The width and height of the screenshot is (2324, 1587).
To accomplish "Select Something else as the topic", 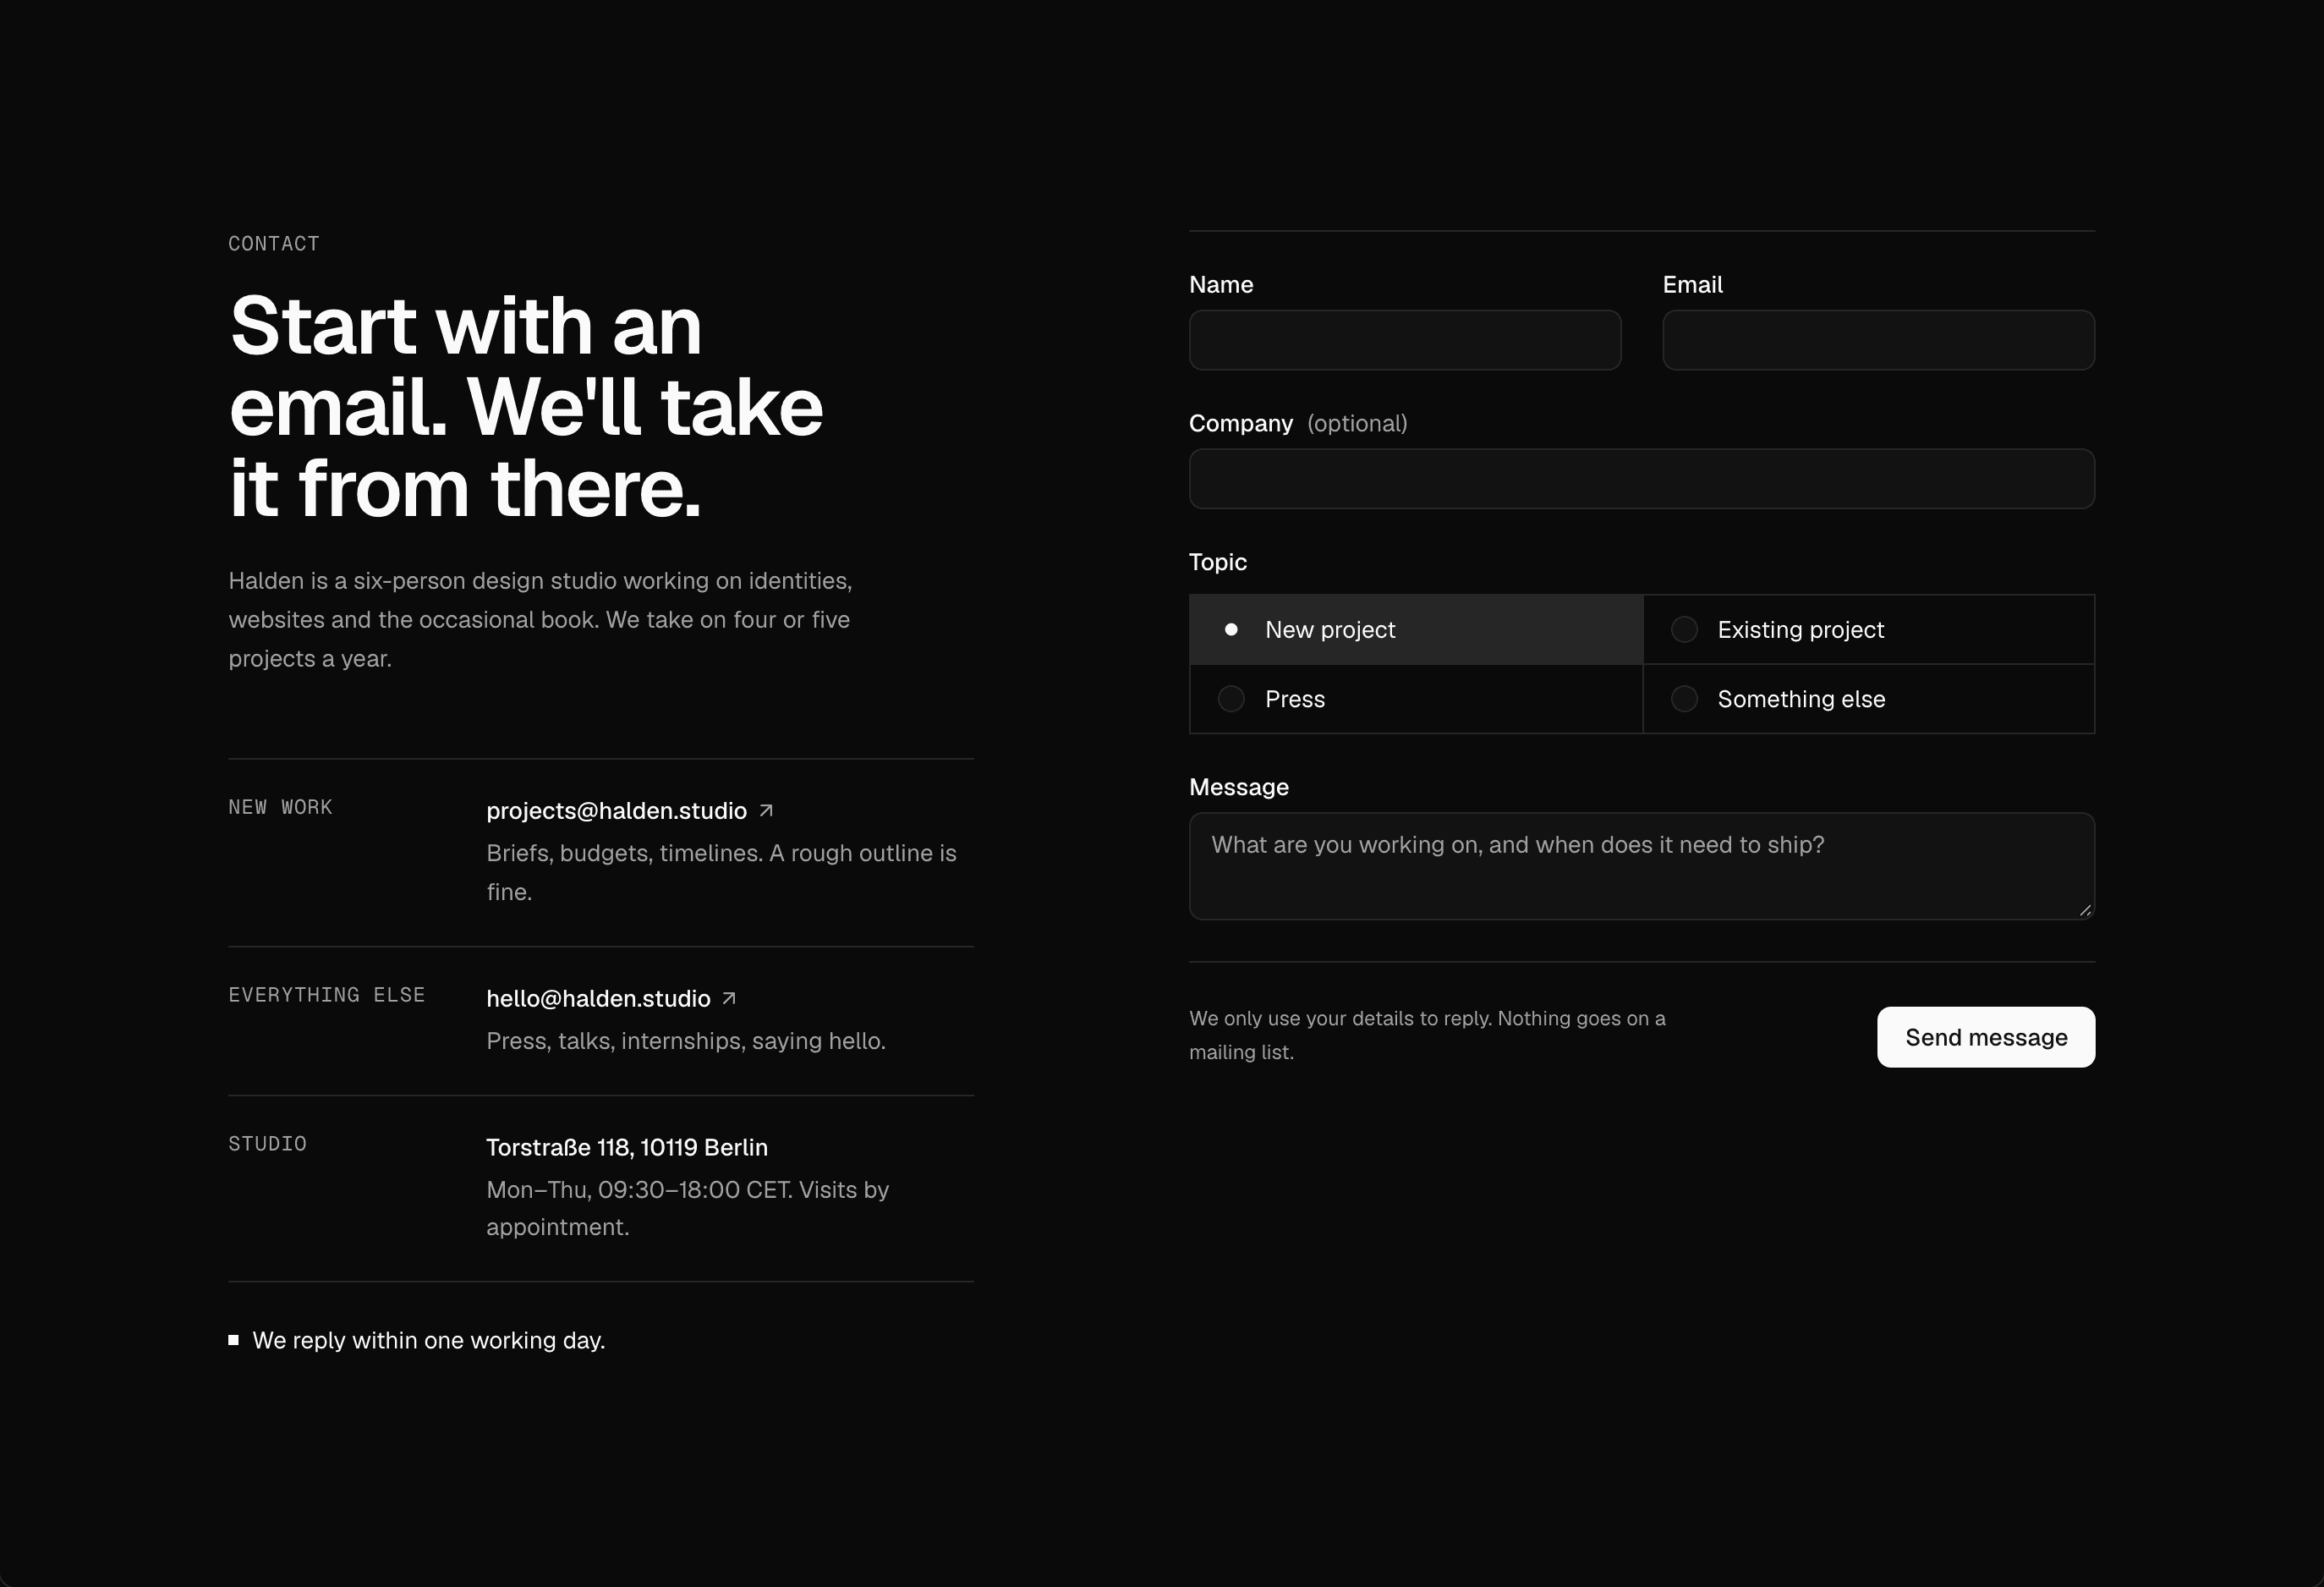I will point(1869,699).
